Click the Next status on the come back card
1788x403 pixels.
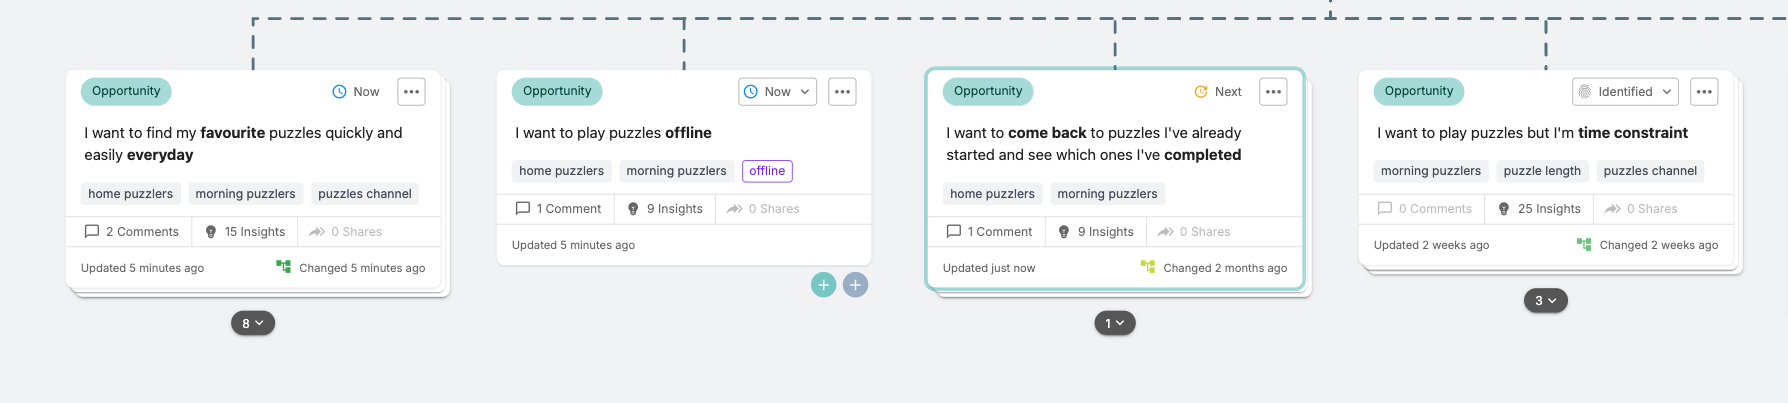tap(1218, 92)
